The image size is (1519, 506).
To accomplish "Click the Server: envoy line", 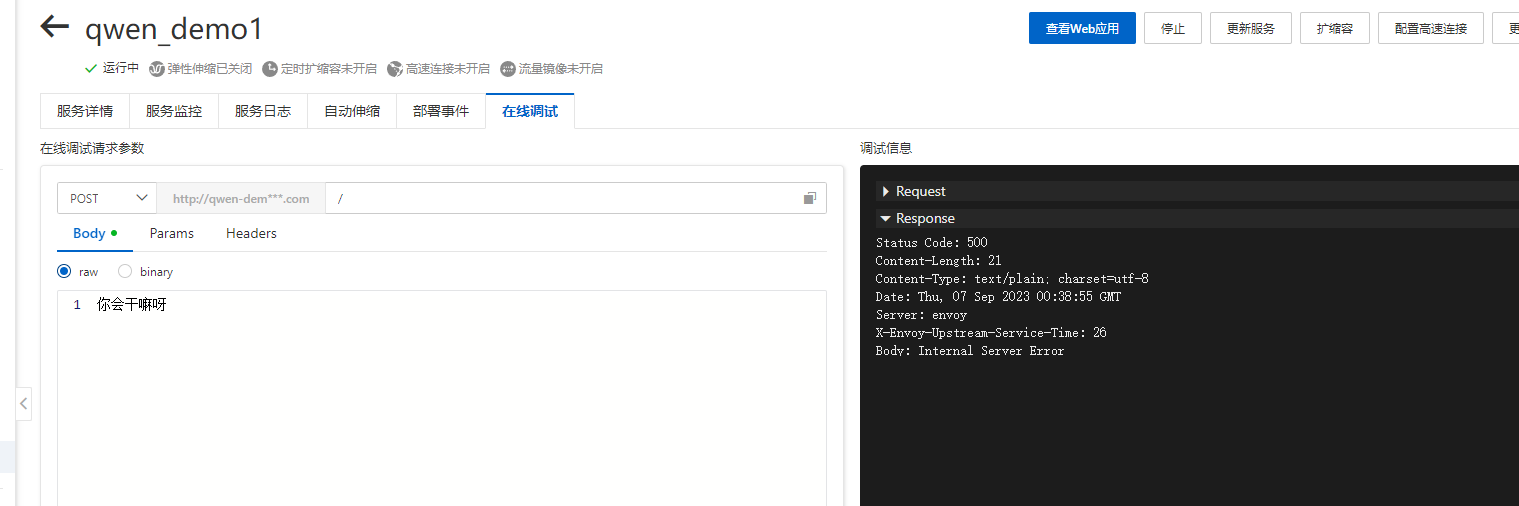I will click(x=921, y=315).
